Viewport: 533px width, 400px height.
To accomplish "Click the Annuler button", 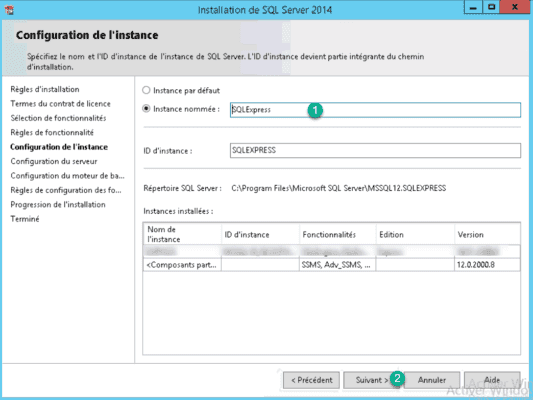I will [432, 380].
